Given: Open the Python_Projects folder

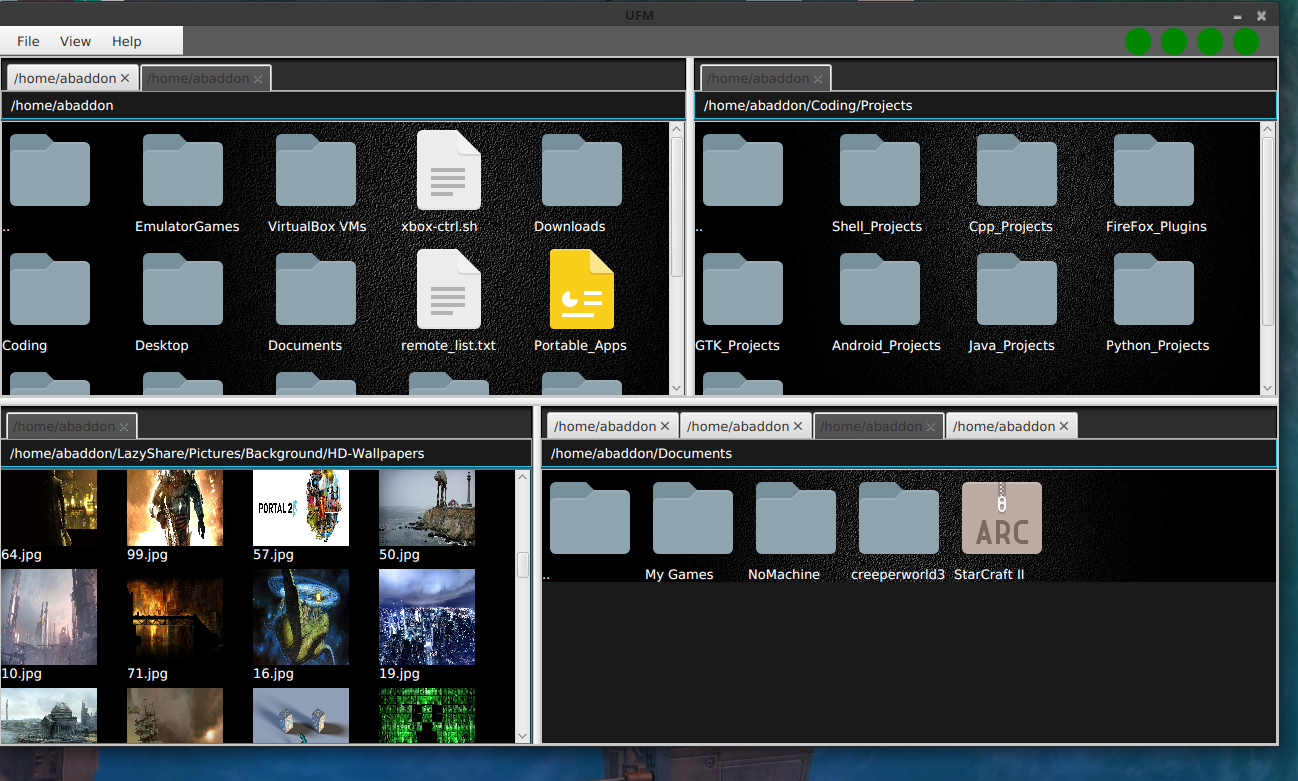Looking at the screenshot, I should pos(1153,291).
